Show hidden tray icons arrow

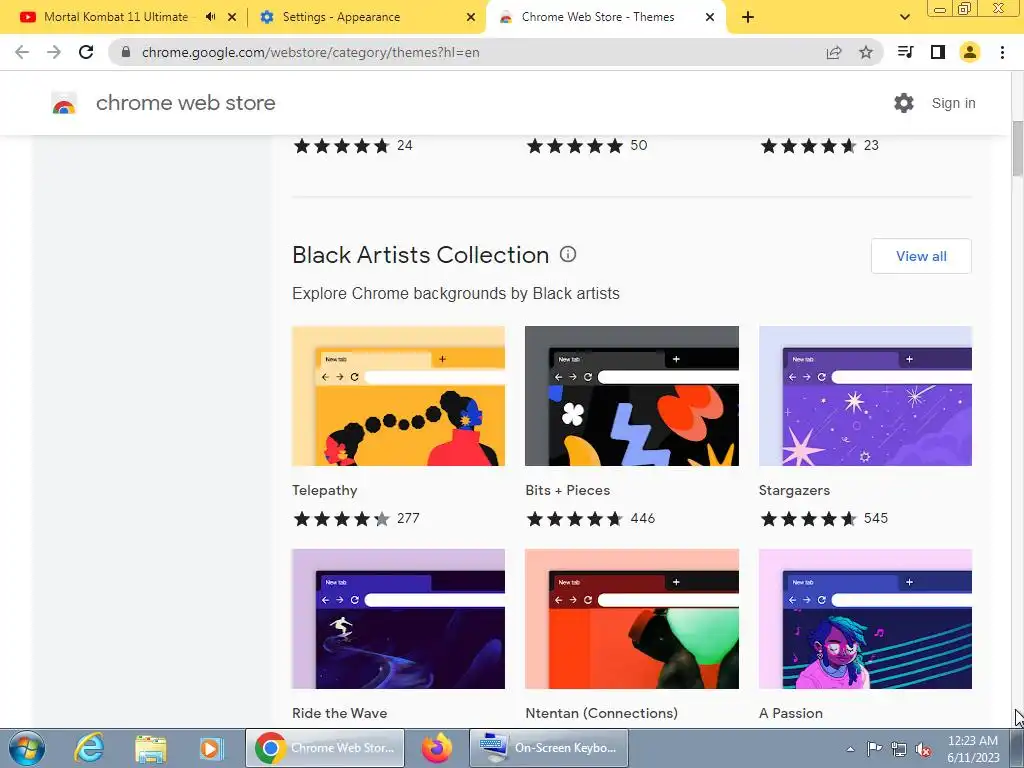(850, 749)
